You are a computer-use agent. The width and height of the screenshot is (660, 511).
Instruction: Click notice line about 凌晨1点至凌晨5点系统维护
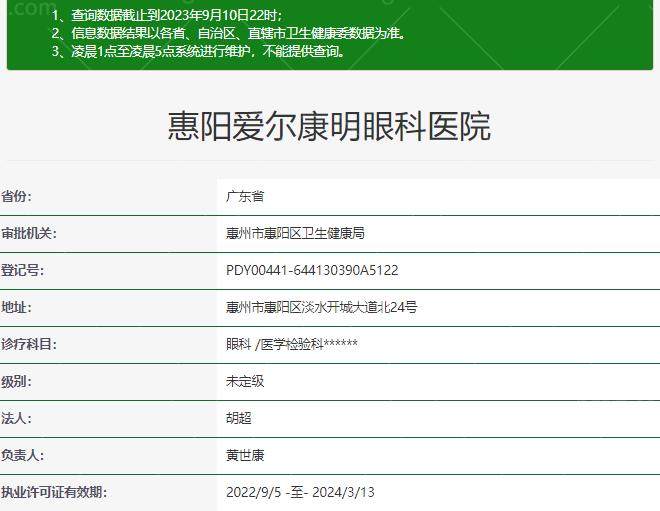click(x=199, y=51)
